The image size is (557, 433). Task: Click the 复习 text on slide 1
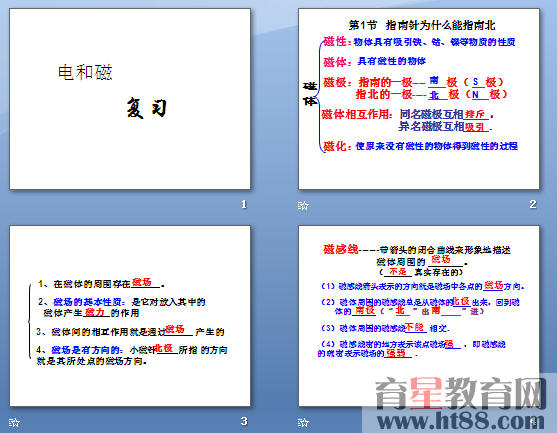point(147,108)
